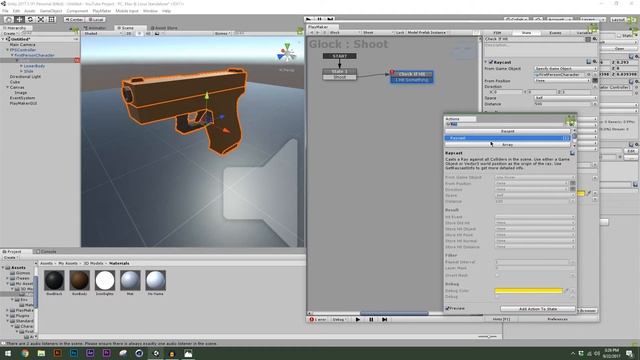This screenshot has width=640, height=360.
Task: Click PlayMaker Step button at bottom
Action: [384, 320]
